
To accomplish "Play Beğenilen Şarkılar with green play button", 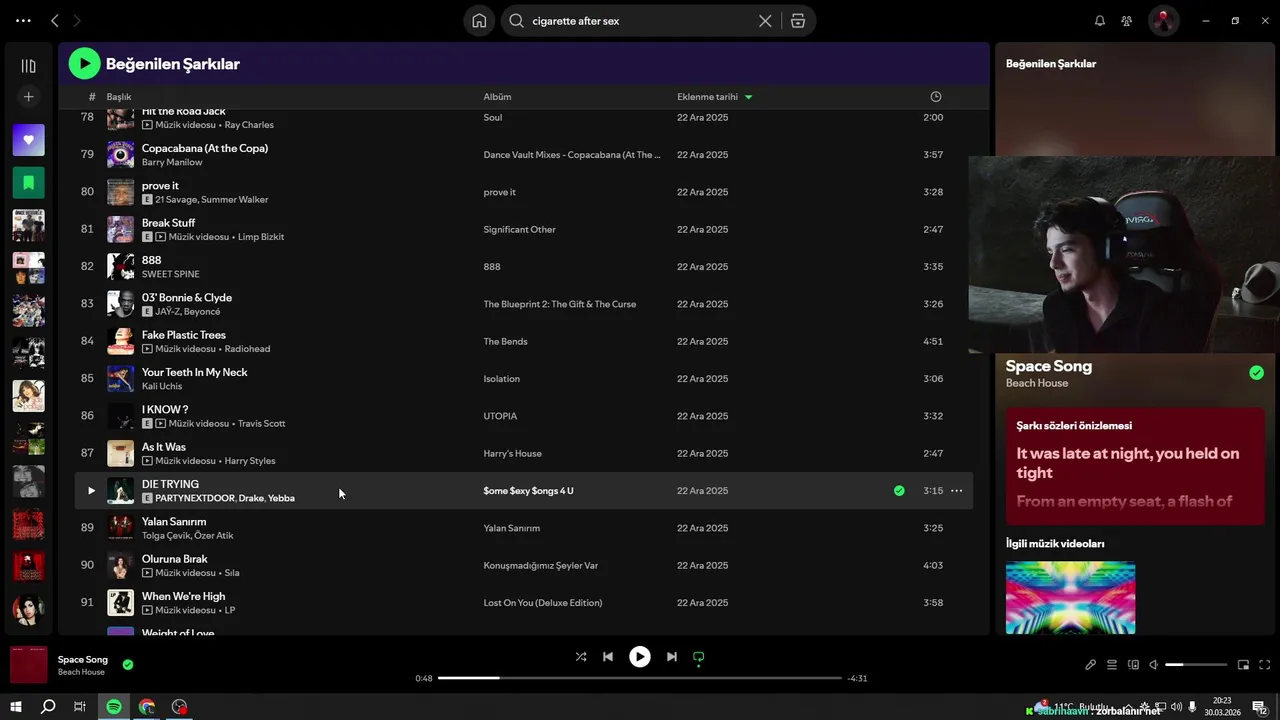I will pos(84,64).
